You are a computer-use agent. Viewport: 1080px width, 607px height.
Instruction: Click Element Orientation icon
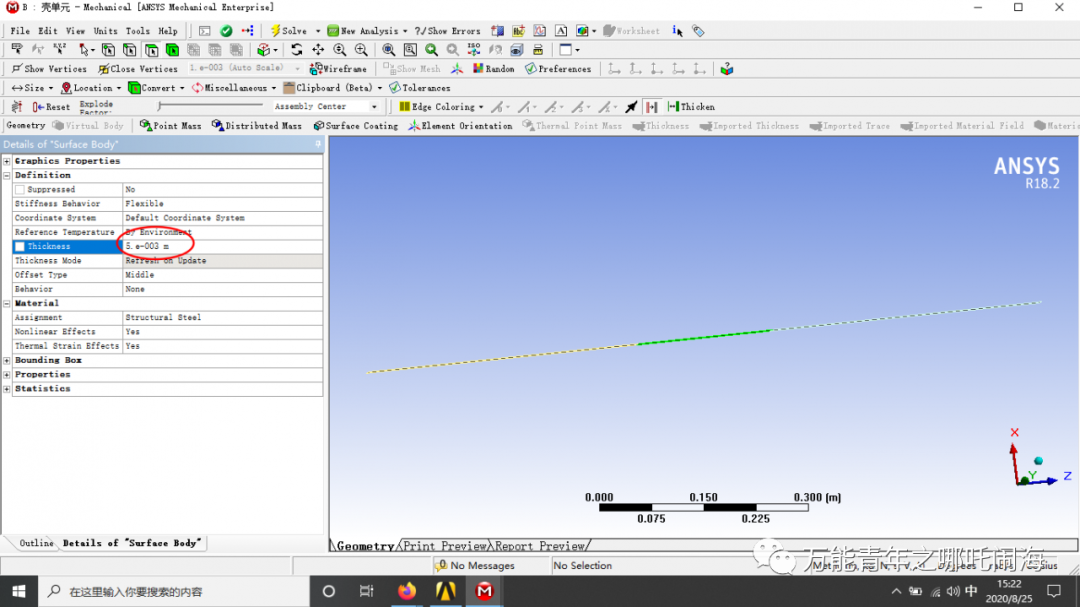click(460, 125)
